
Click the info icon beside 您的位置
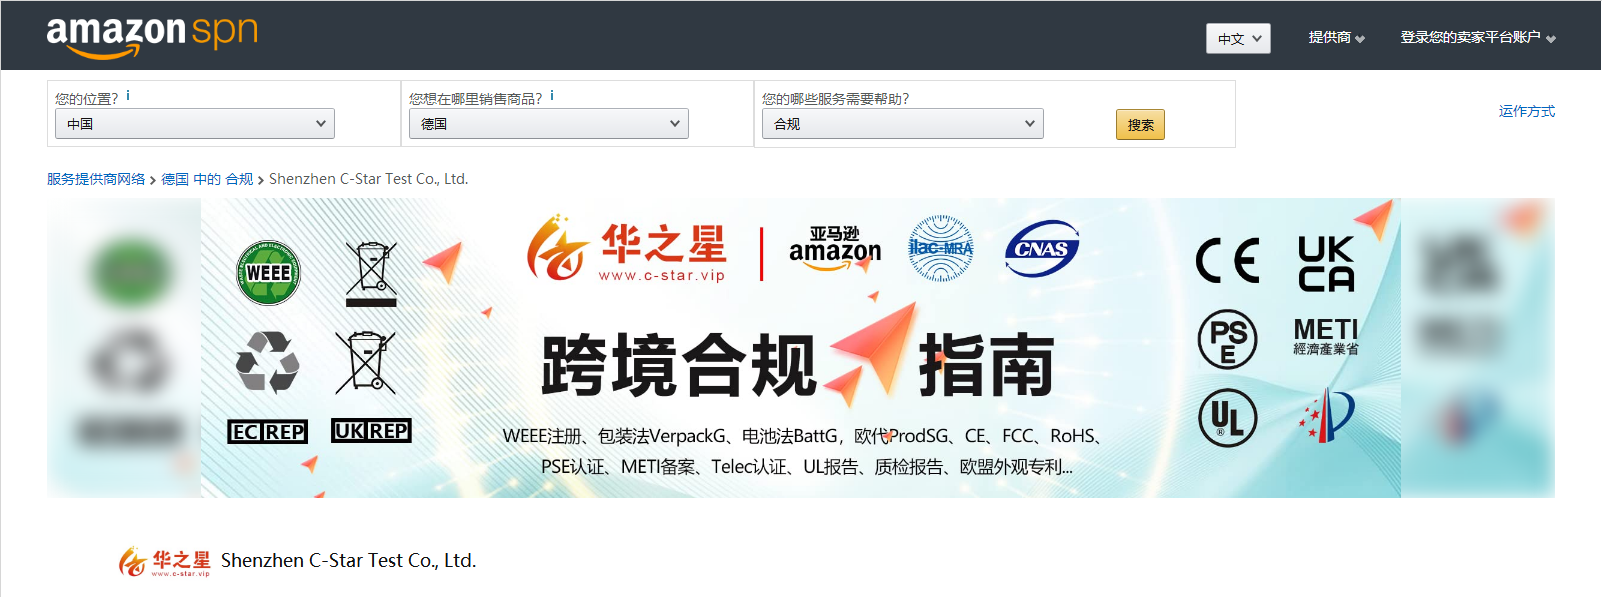(x=128, y=96)
